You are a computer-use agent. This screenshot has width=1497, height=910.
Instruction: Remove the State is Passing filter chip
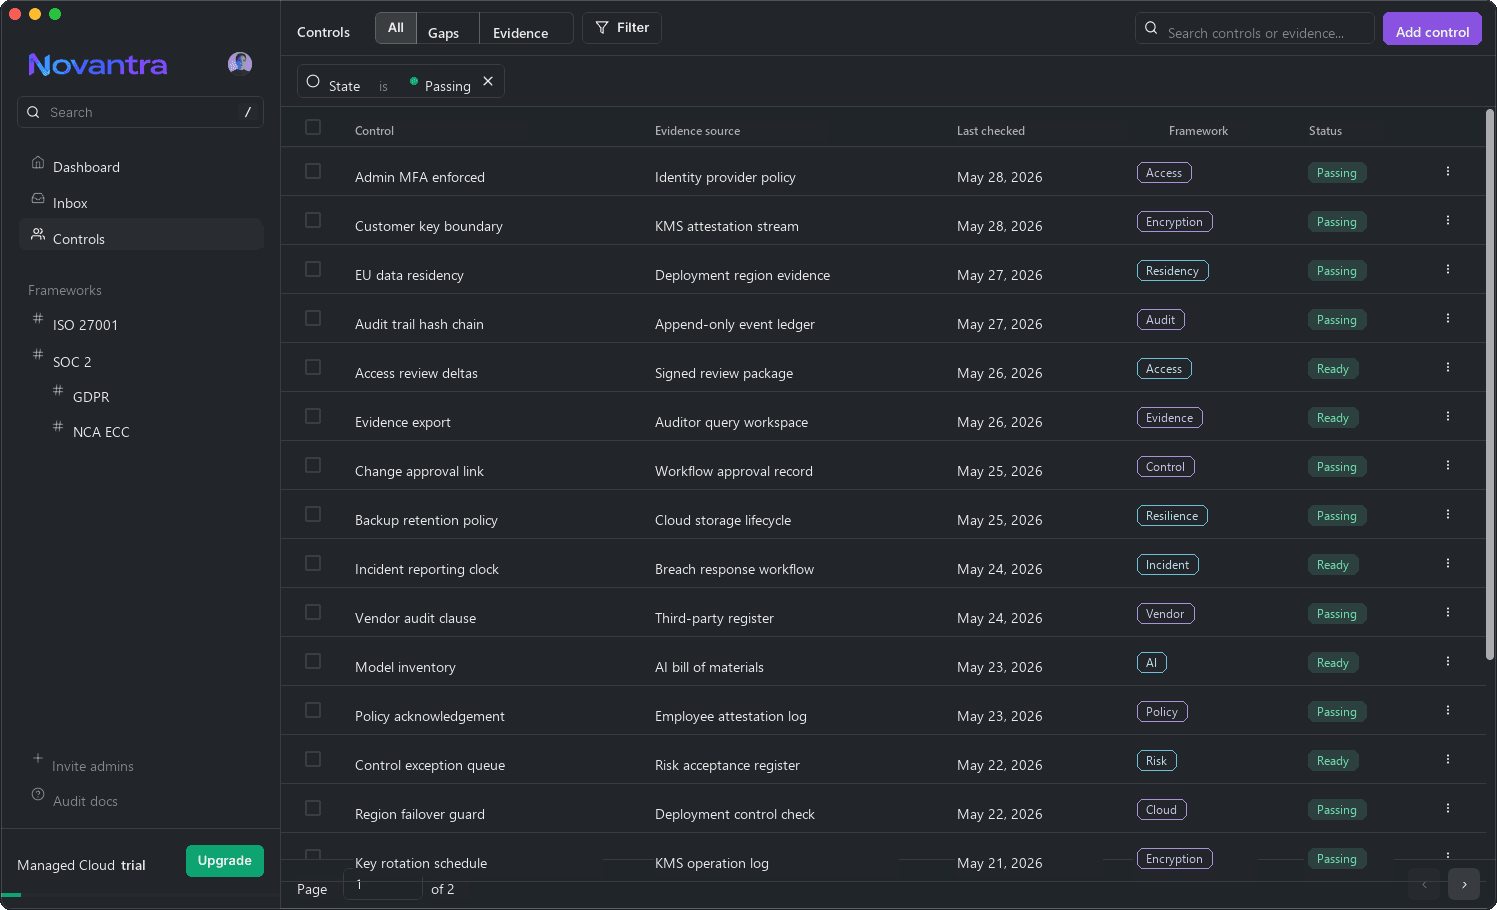click(x=488, y=81)
